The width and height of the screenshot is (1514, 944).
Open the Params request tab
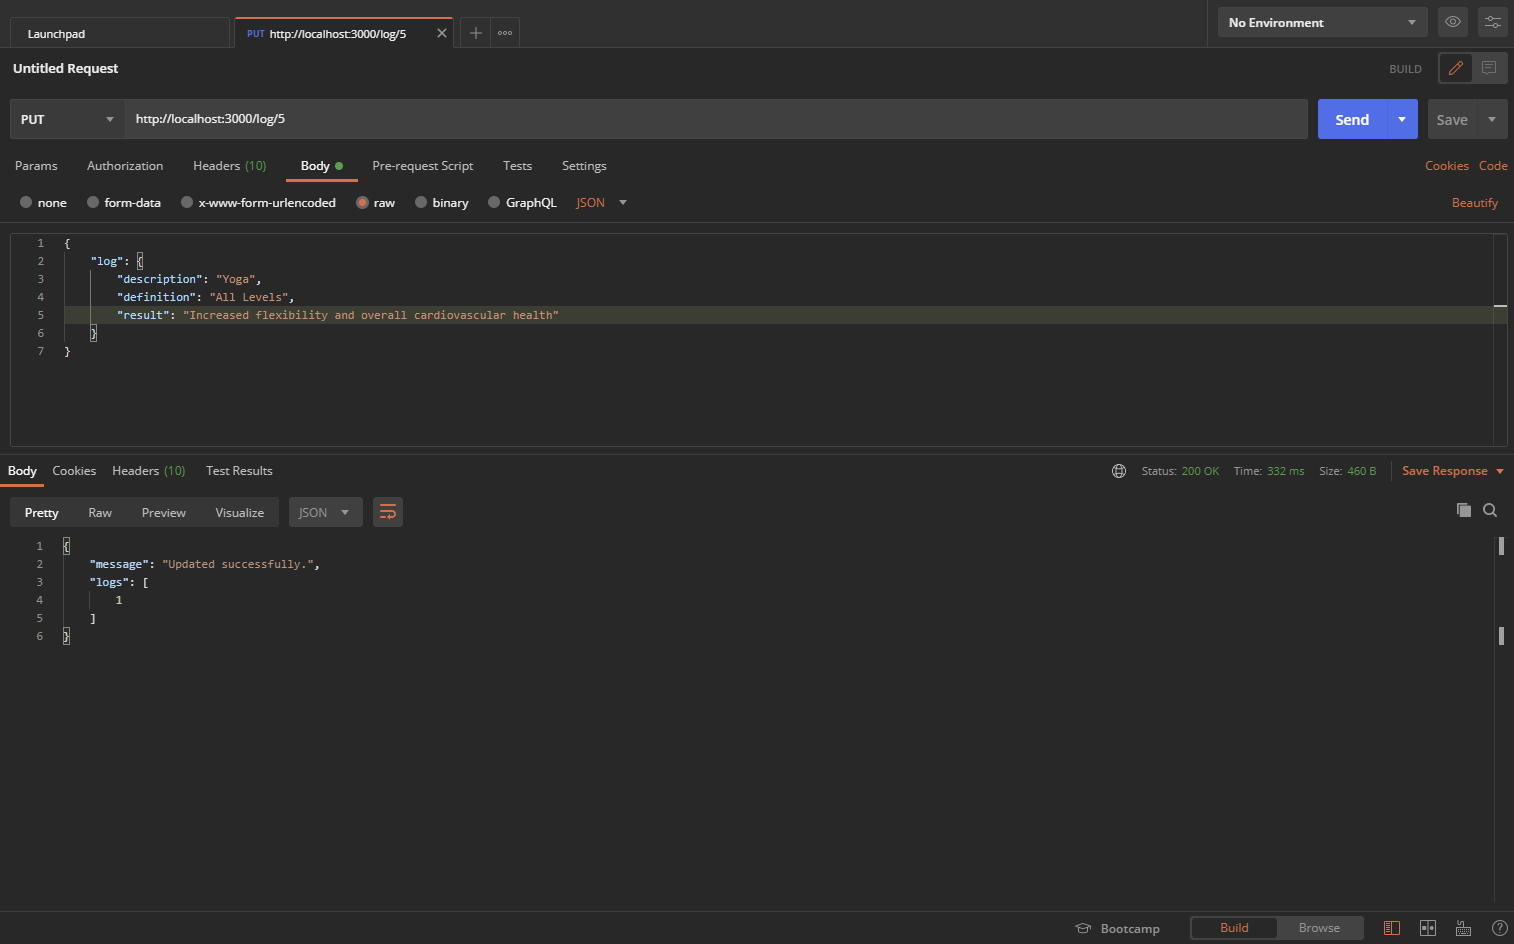coord(36,166)
